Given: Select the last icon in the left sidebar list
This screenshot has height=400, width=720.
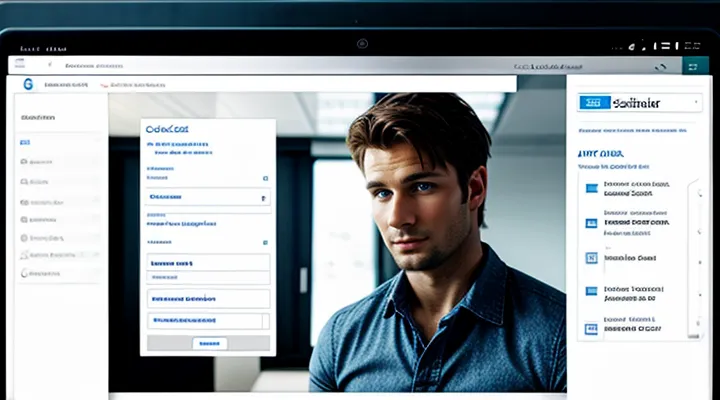Looking at the screenshot, I should 25,272.
